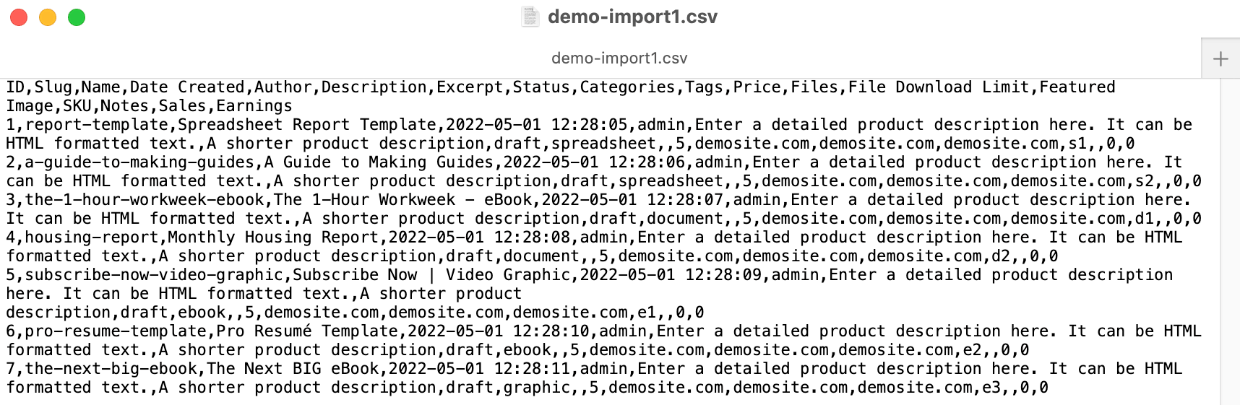
Task: Place cursor in "Spreadsheet Report Template" text
Action: coord(307,125)
